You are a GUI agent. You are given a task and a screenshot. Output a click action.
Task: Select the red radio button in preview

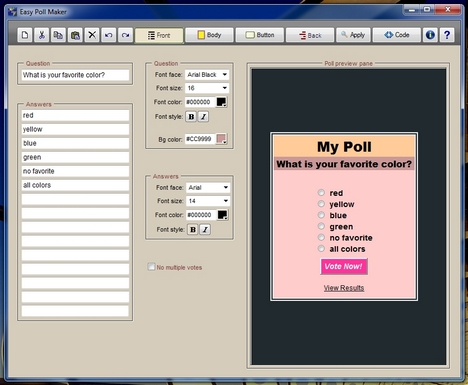(321, 192)
